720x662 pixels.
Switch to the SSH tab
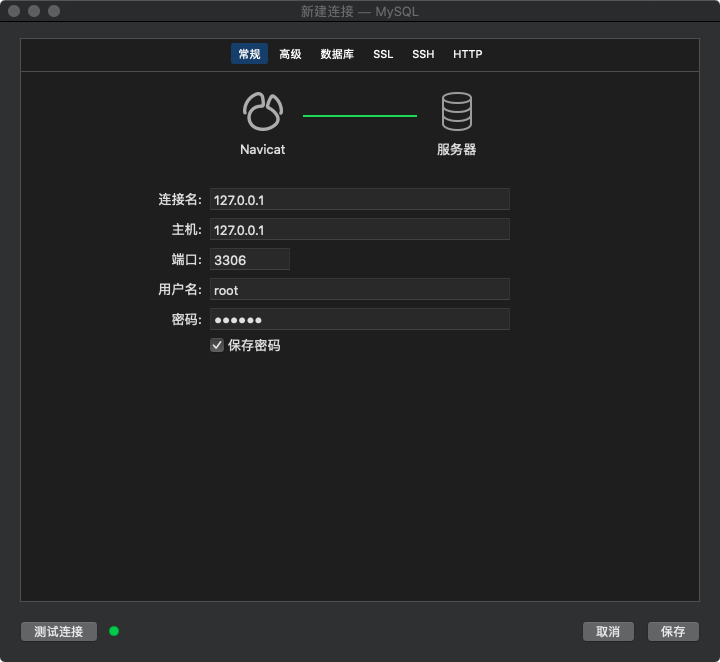click(x=423, y=54)
